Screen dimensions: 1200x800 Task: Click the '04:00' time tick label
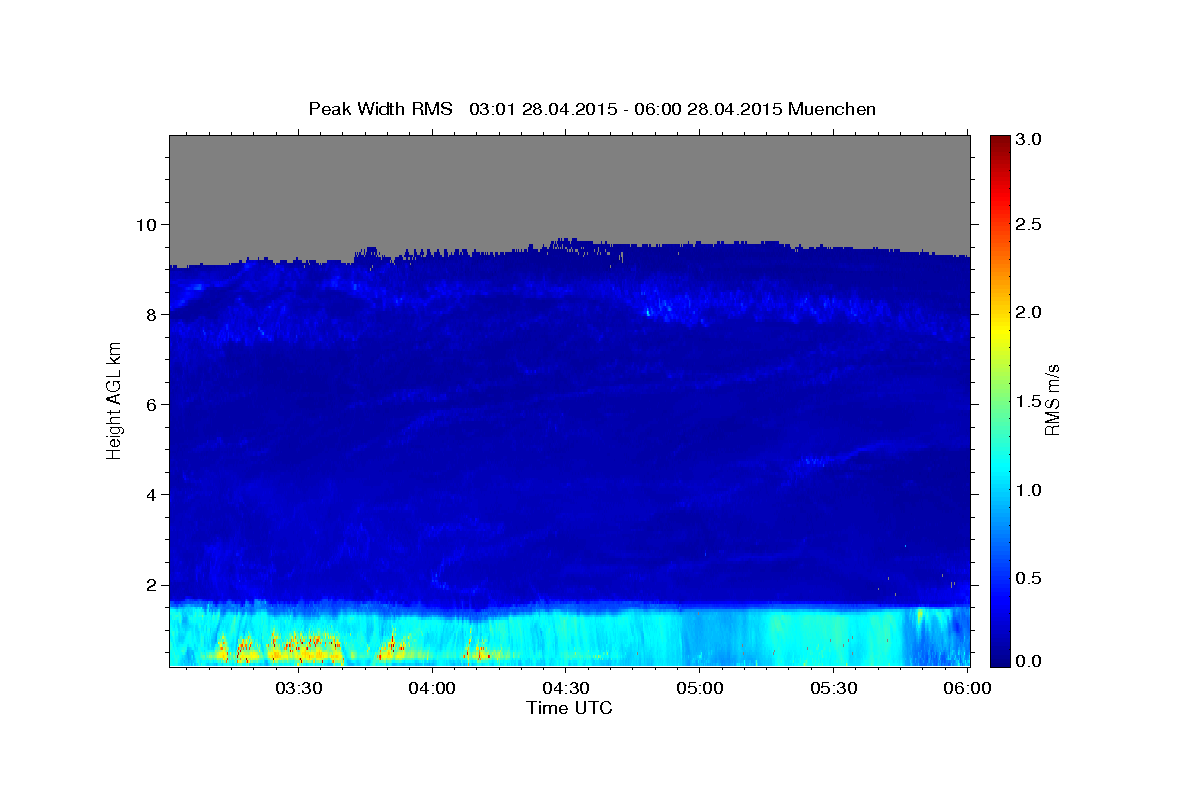(432, 689)
